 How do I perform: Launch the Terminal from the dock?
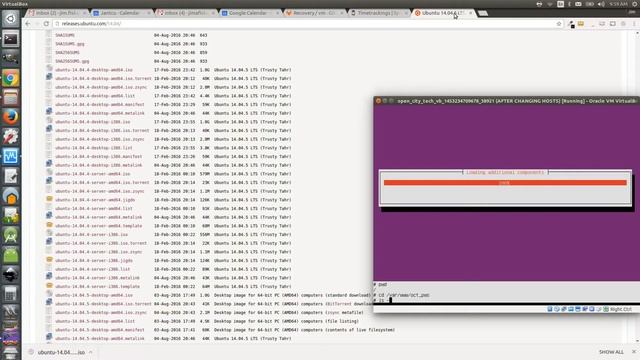click(x=11, y=39)
